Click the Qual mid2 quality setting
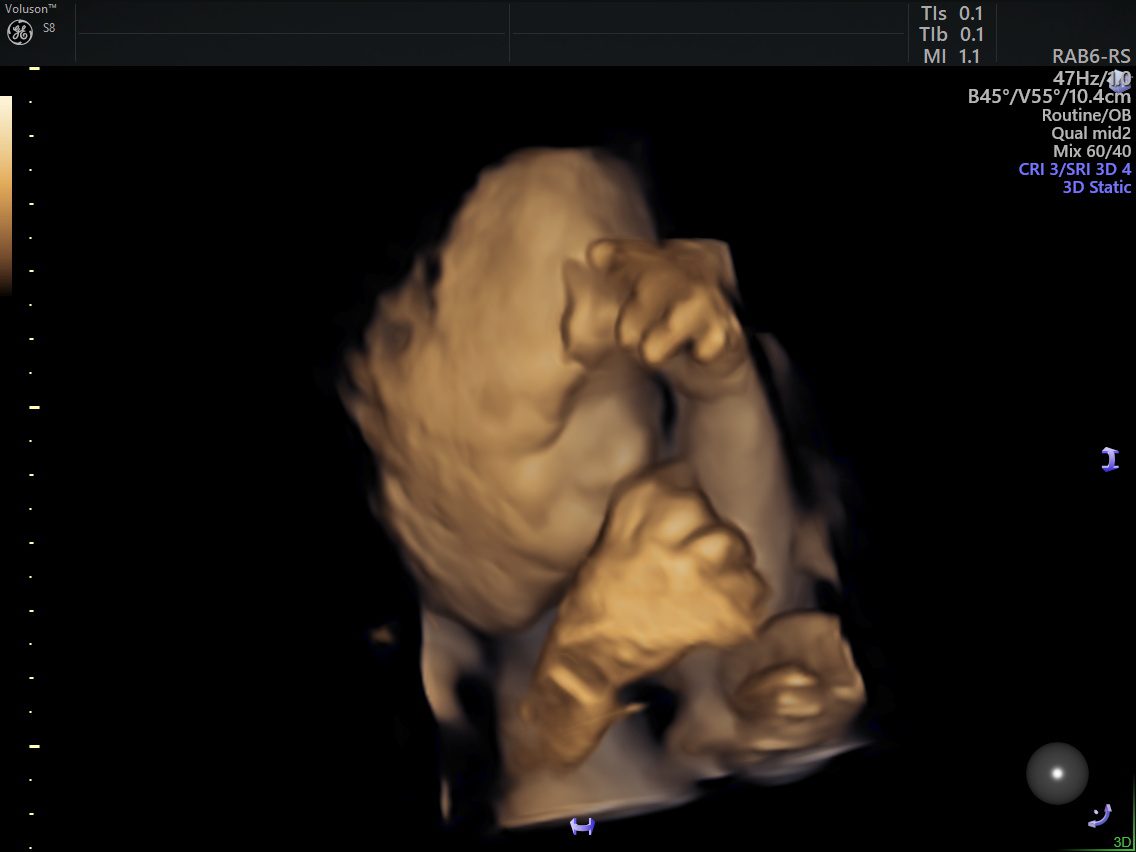The image size is (1136, 852). [x=1091, y=133]
